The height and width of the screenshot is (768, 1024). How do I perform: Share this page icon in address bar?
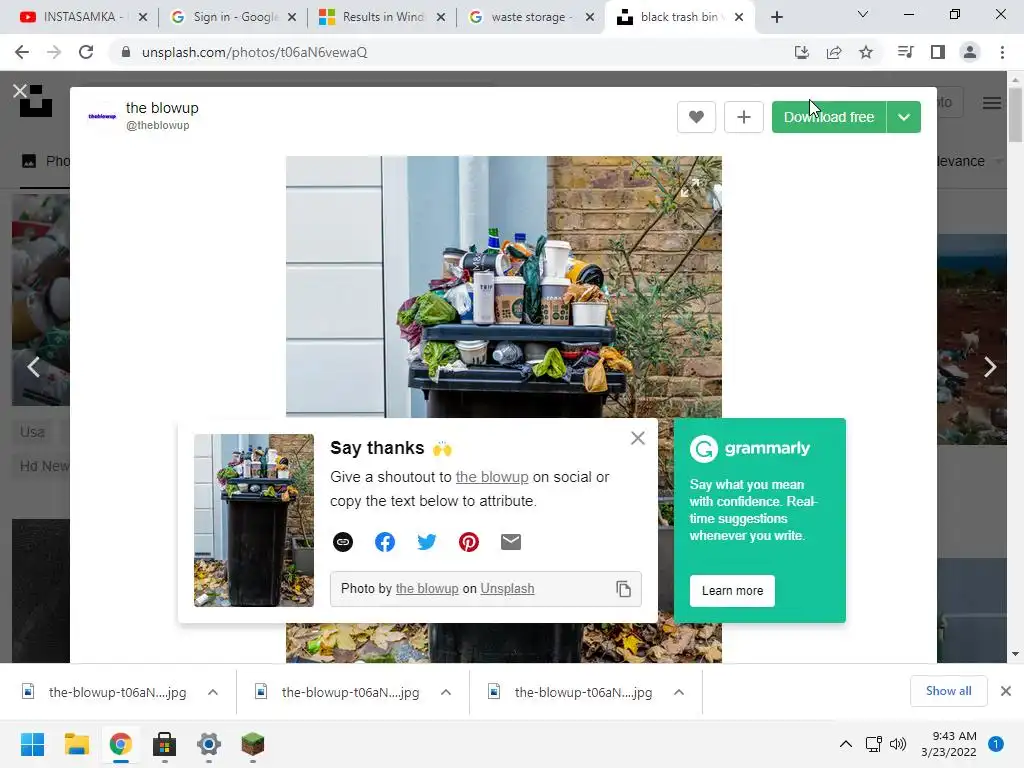coord(834,52)
